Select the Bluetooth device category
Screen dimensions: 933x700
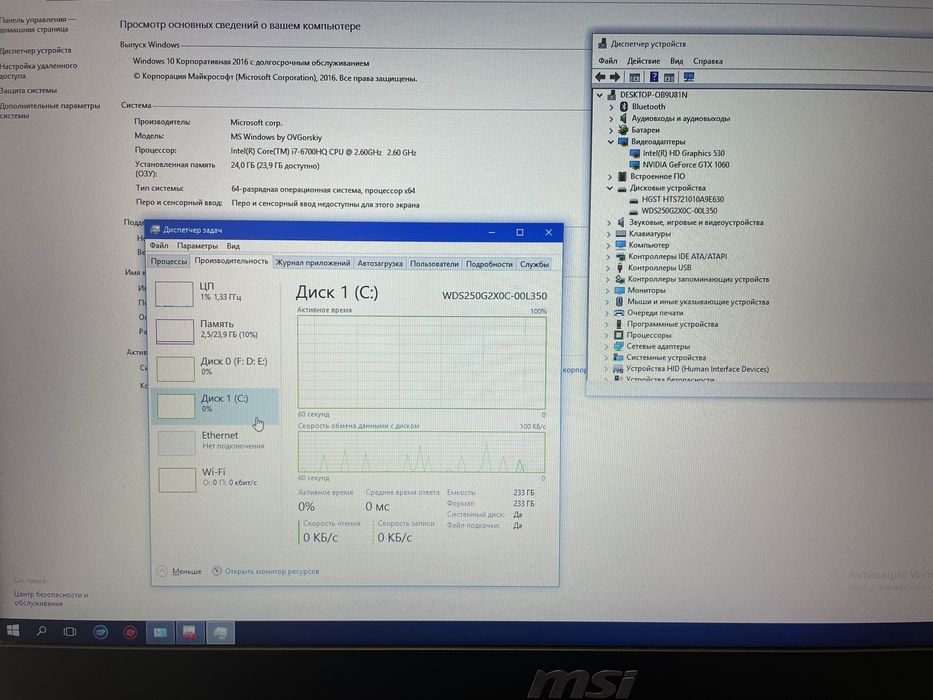coord(649,107)
